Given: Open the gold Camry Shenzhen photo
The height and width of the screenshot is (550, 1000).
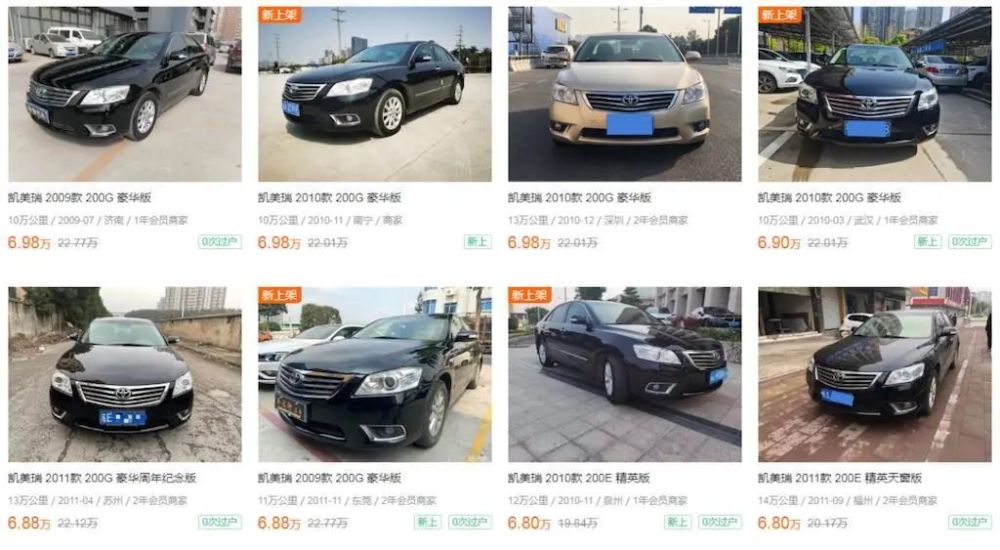Looking at the screenshot, I should (625, 94).
